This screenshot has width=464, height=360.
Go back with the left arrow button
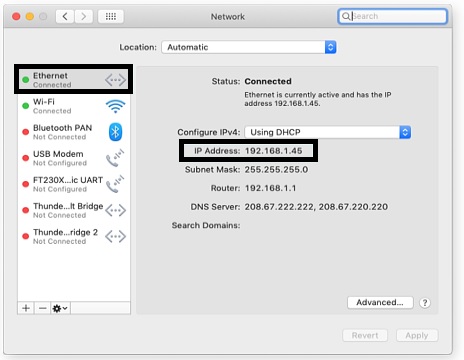[65, 16]
